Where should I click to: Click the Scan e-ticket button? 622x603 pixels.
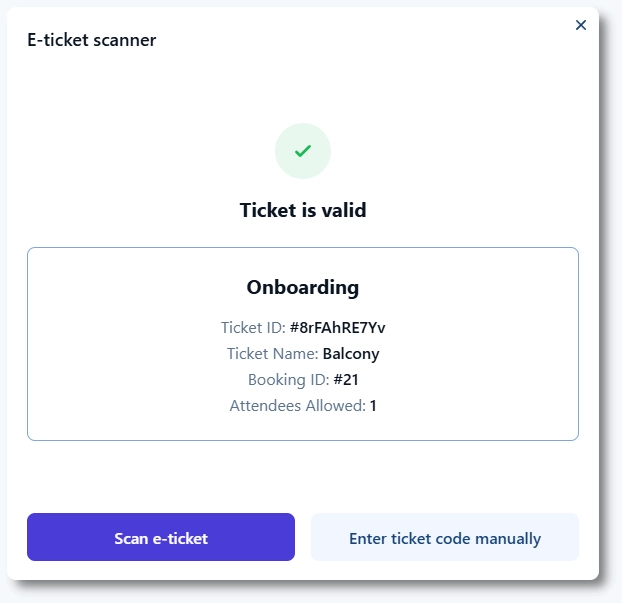coord(161,538)
